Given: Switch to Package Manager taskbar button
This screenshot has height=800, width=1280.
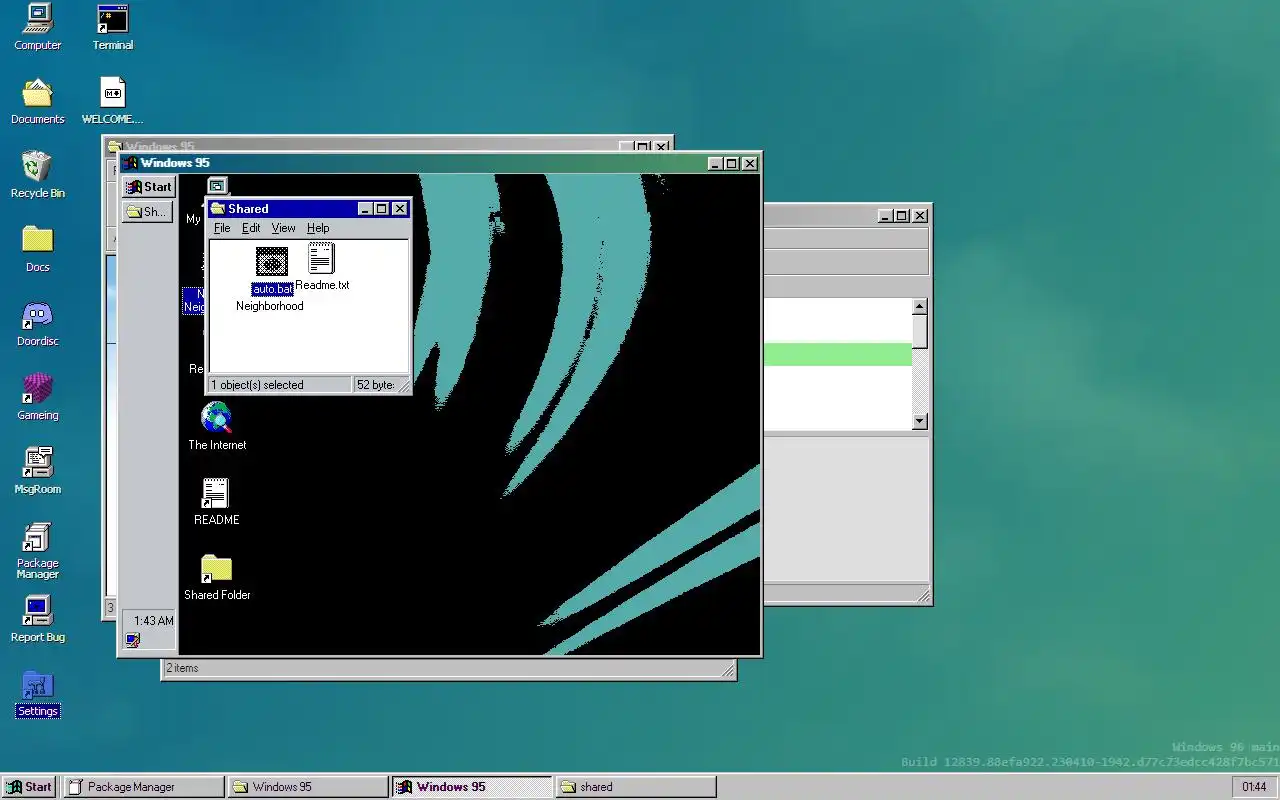Looking at the screenshot, I should coord(144,787).
